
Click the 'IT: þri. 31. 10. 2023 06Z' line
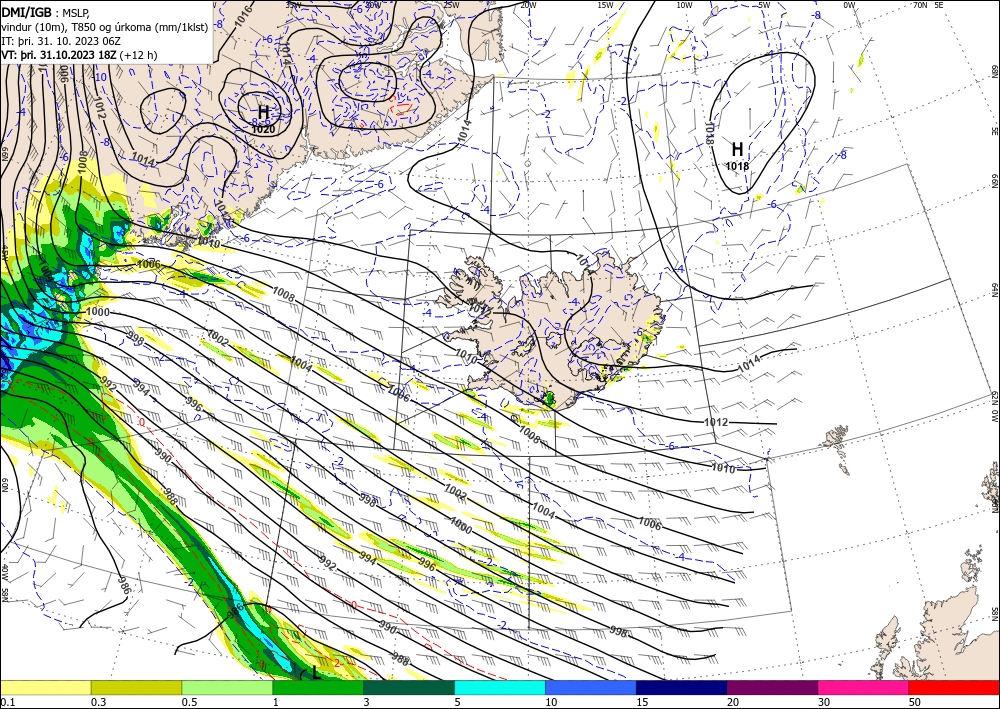(61, 41)
